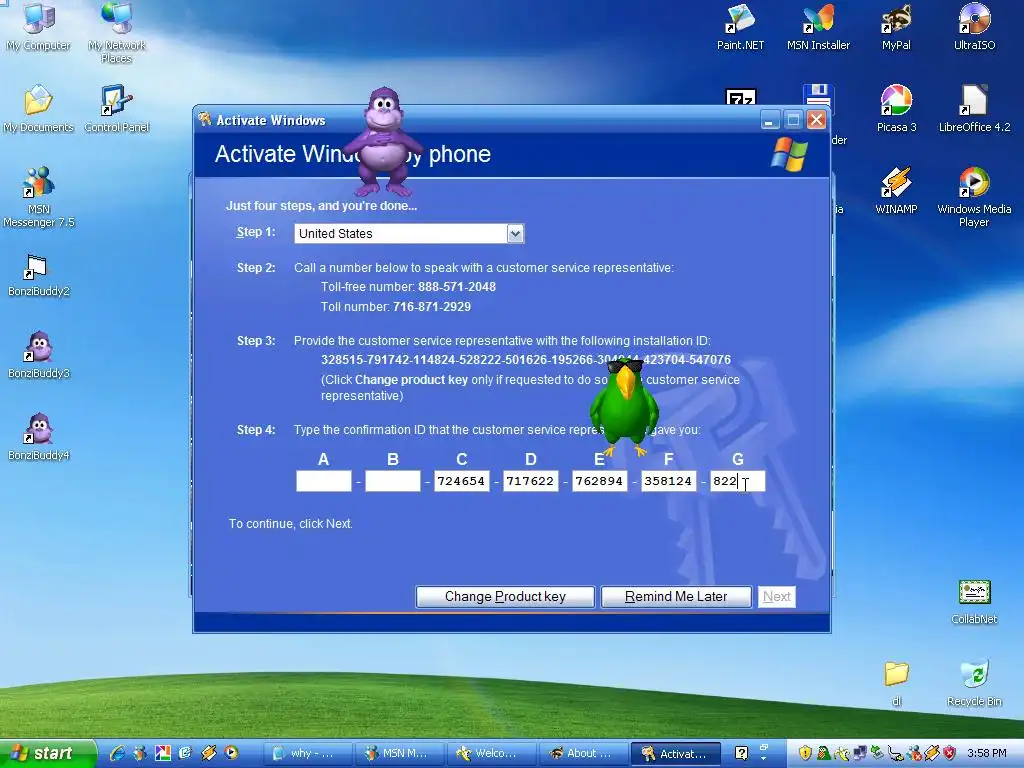
Task: Click confirmation field E containing 762894
Action: [x=600, y=481]
